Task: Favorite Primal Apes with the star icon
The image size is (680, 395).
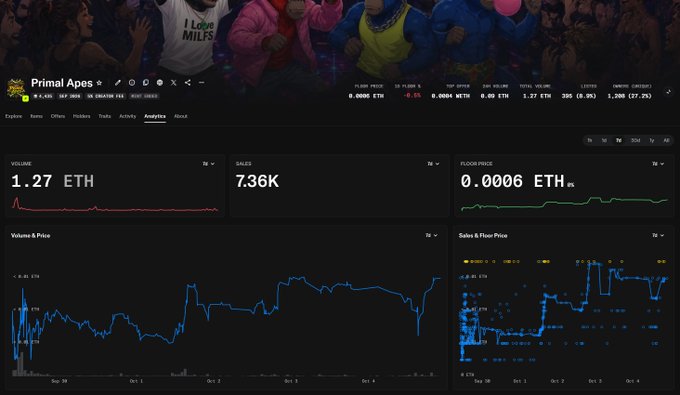Action: tap(99, 83)
